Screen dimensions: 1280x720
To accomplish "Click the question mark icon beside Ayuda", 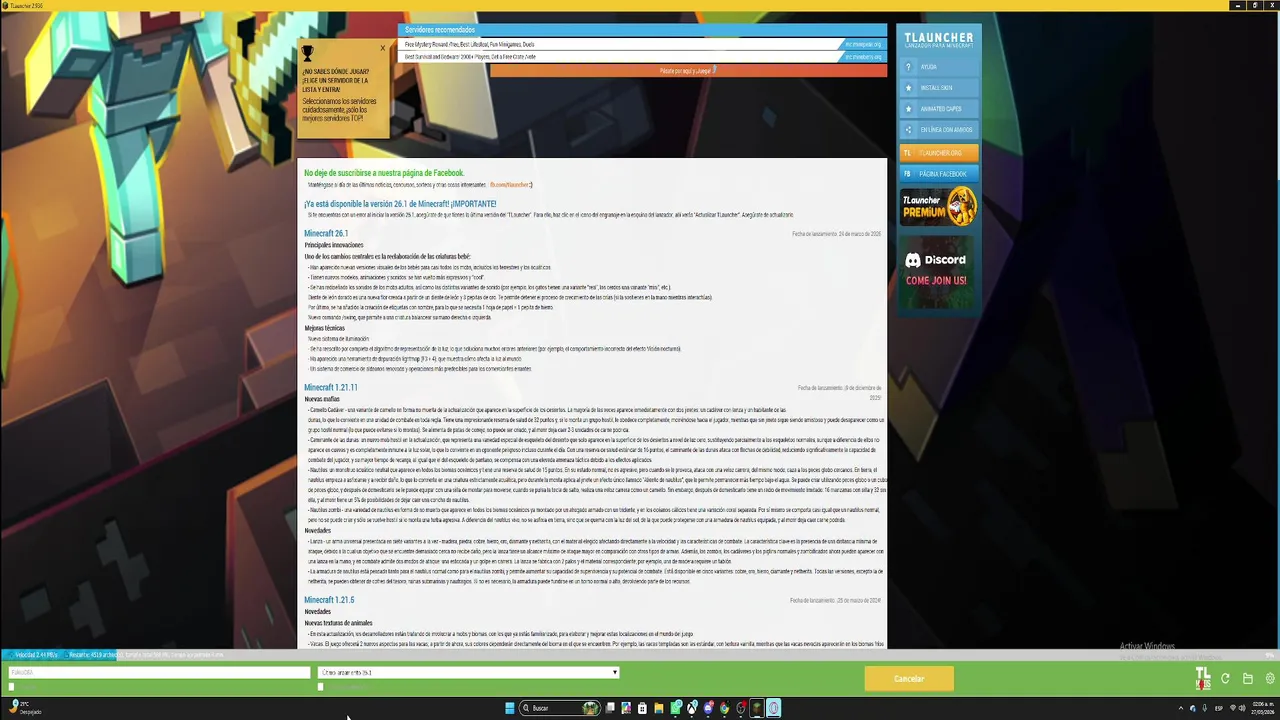I will coord(908,67).
